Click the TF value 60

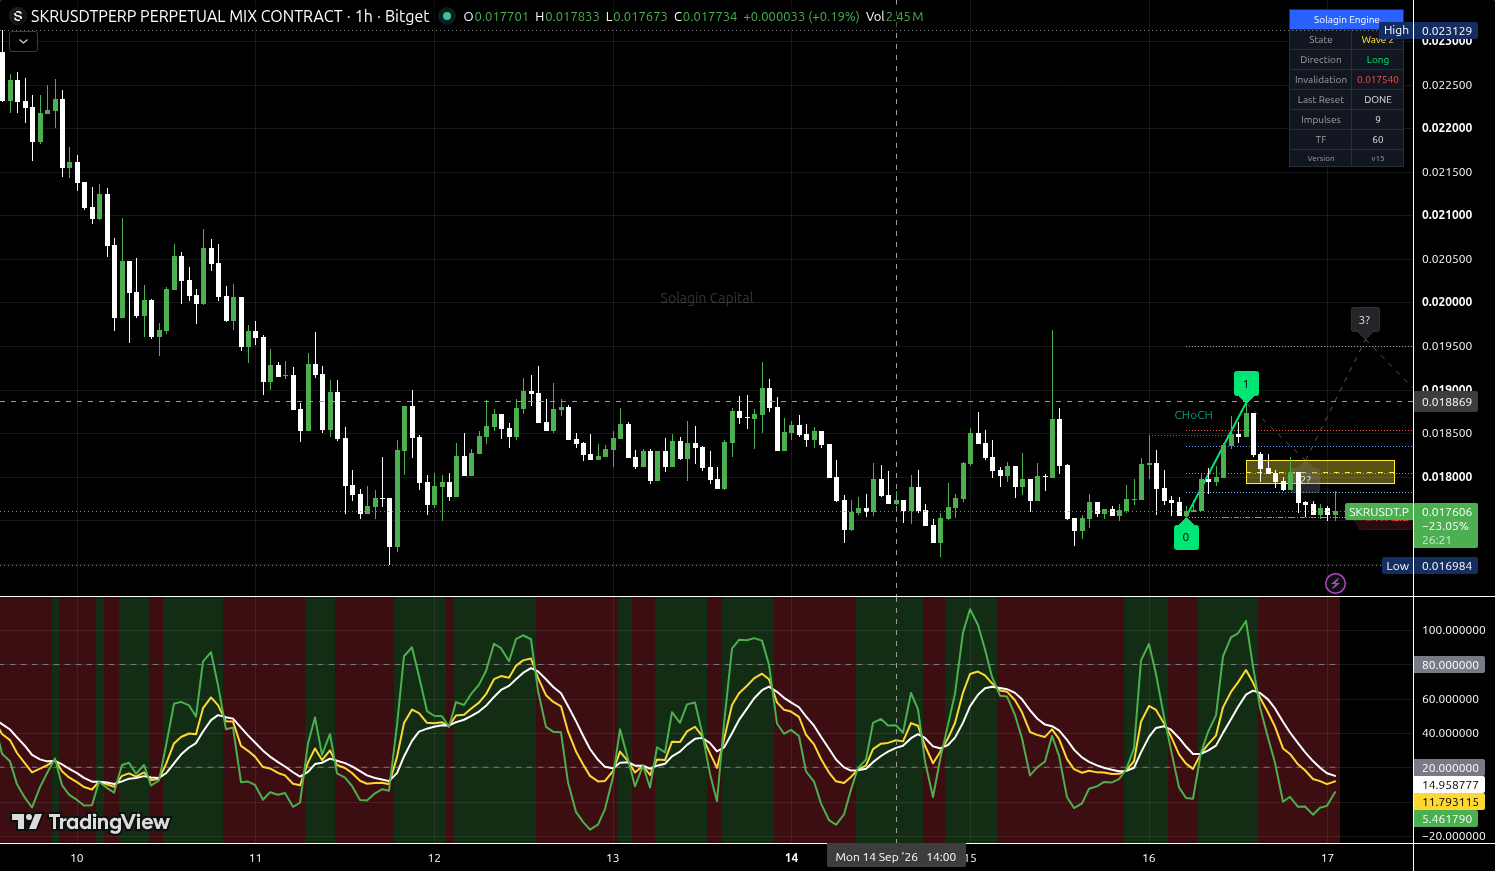[1378, 140]
